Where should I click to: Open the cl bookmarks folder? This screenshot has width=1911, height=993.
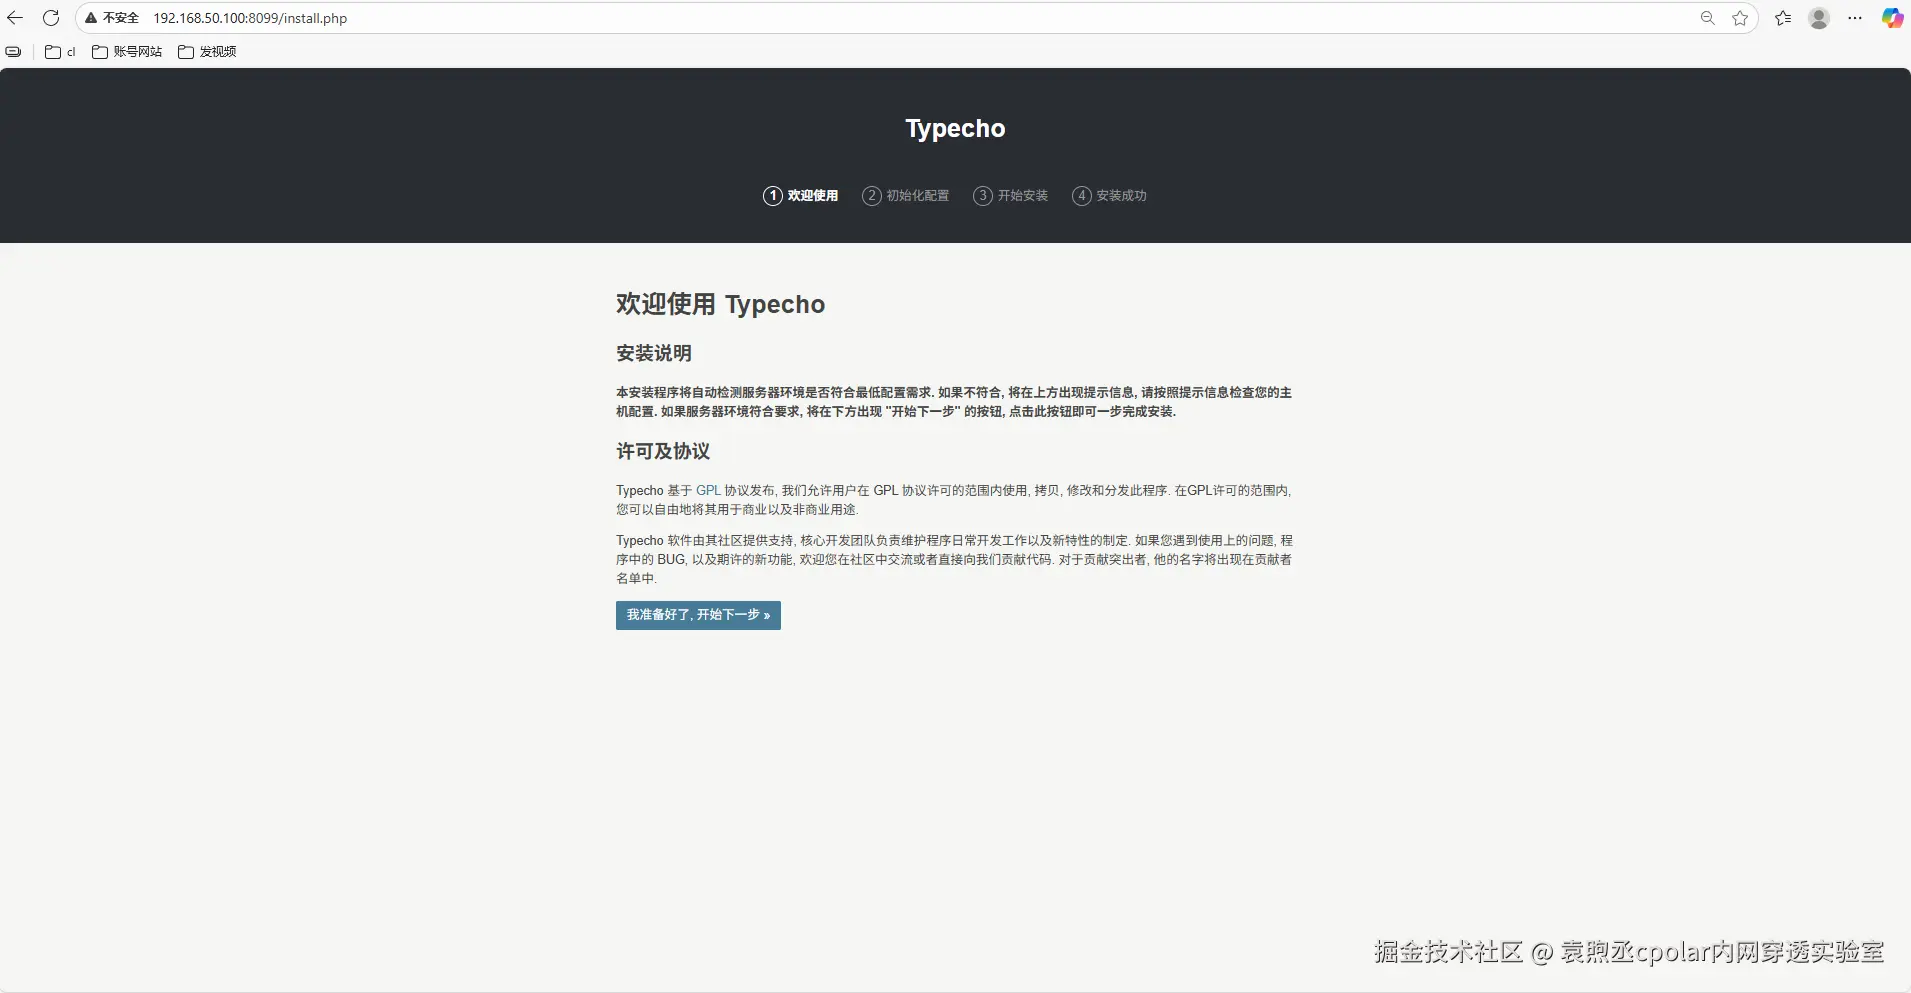[60, 52]
